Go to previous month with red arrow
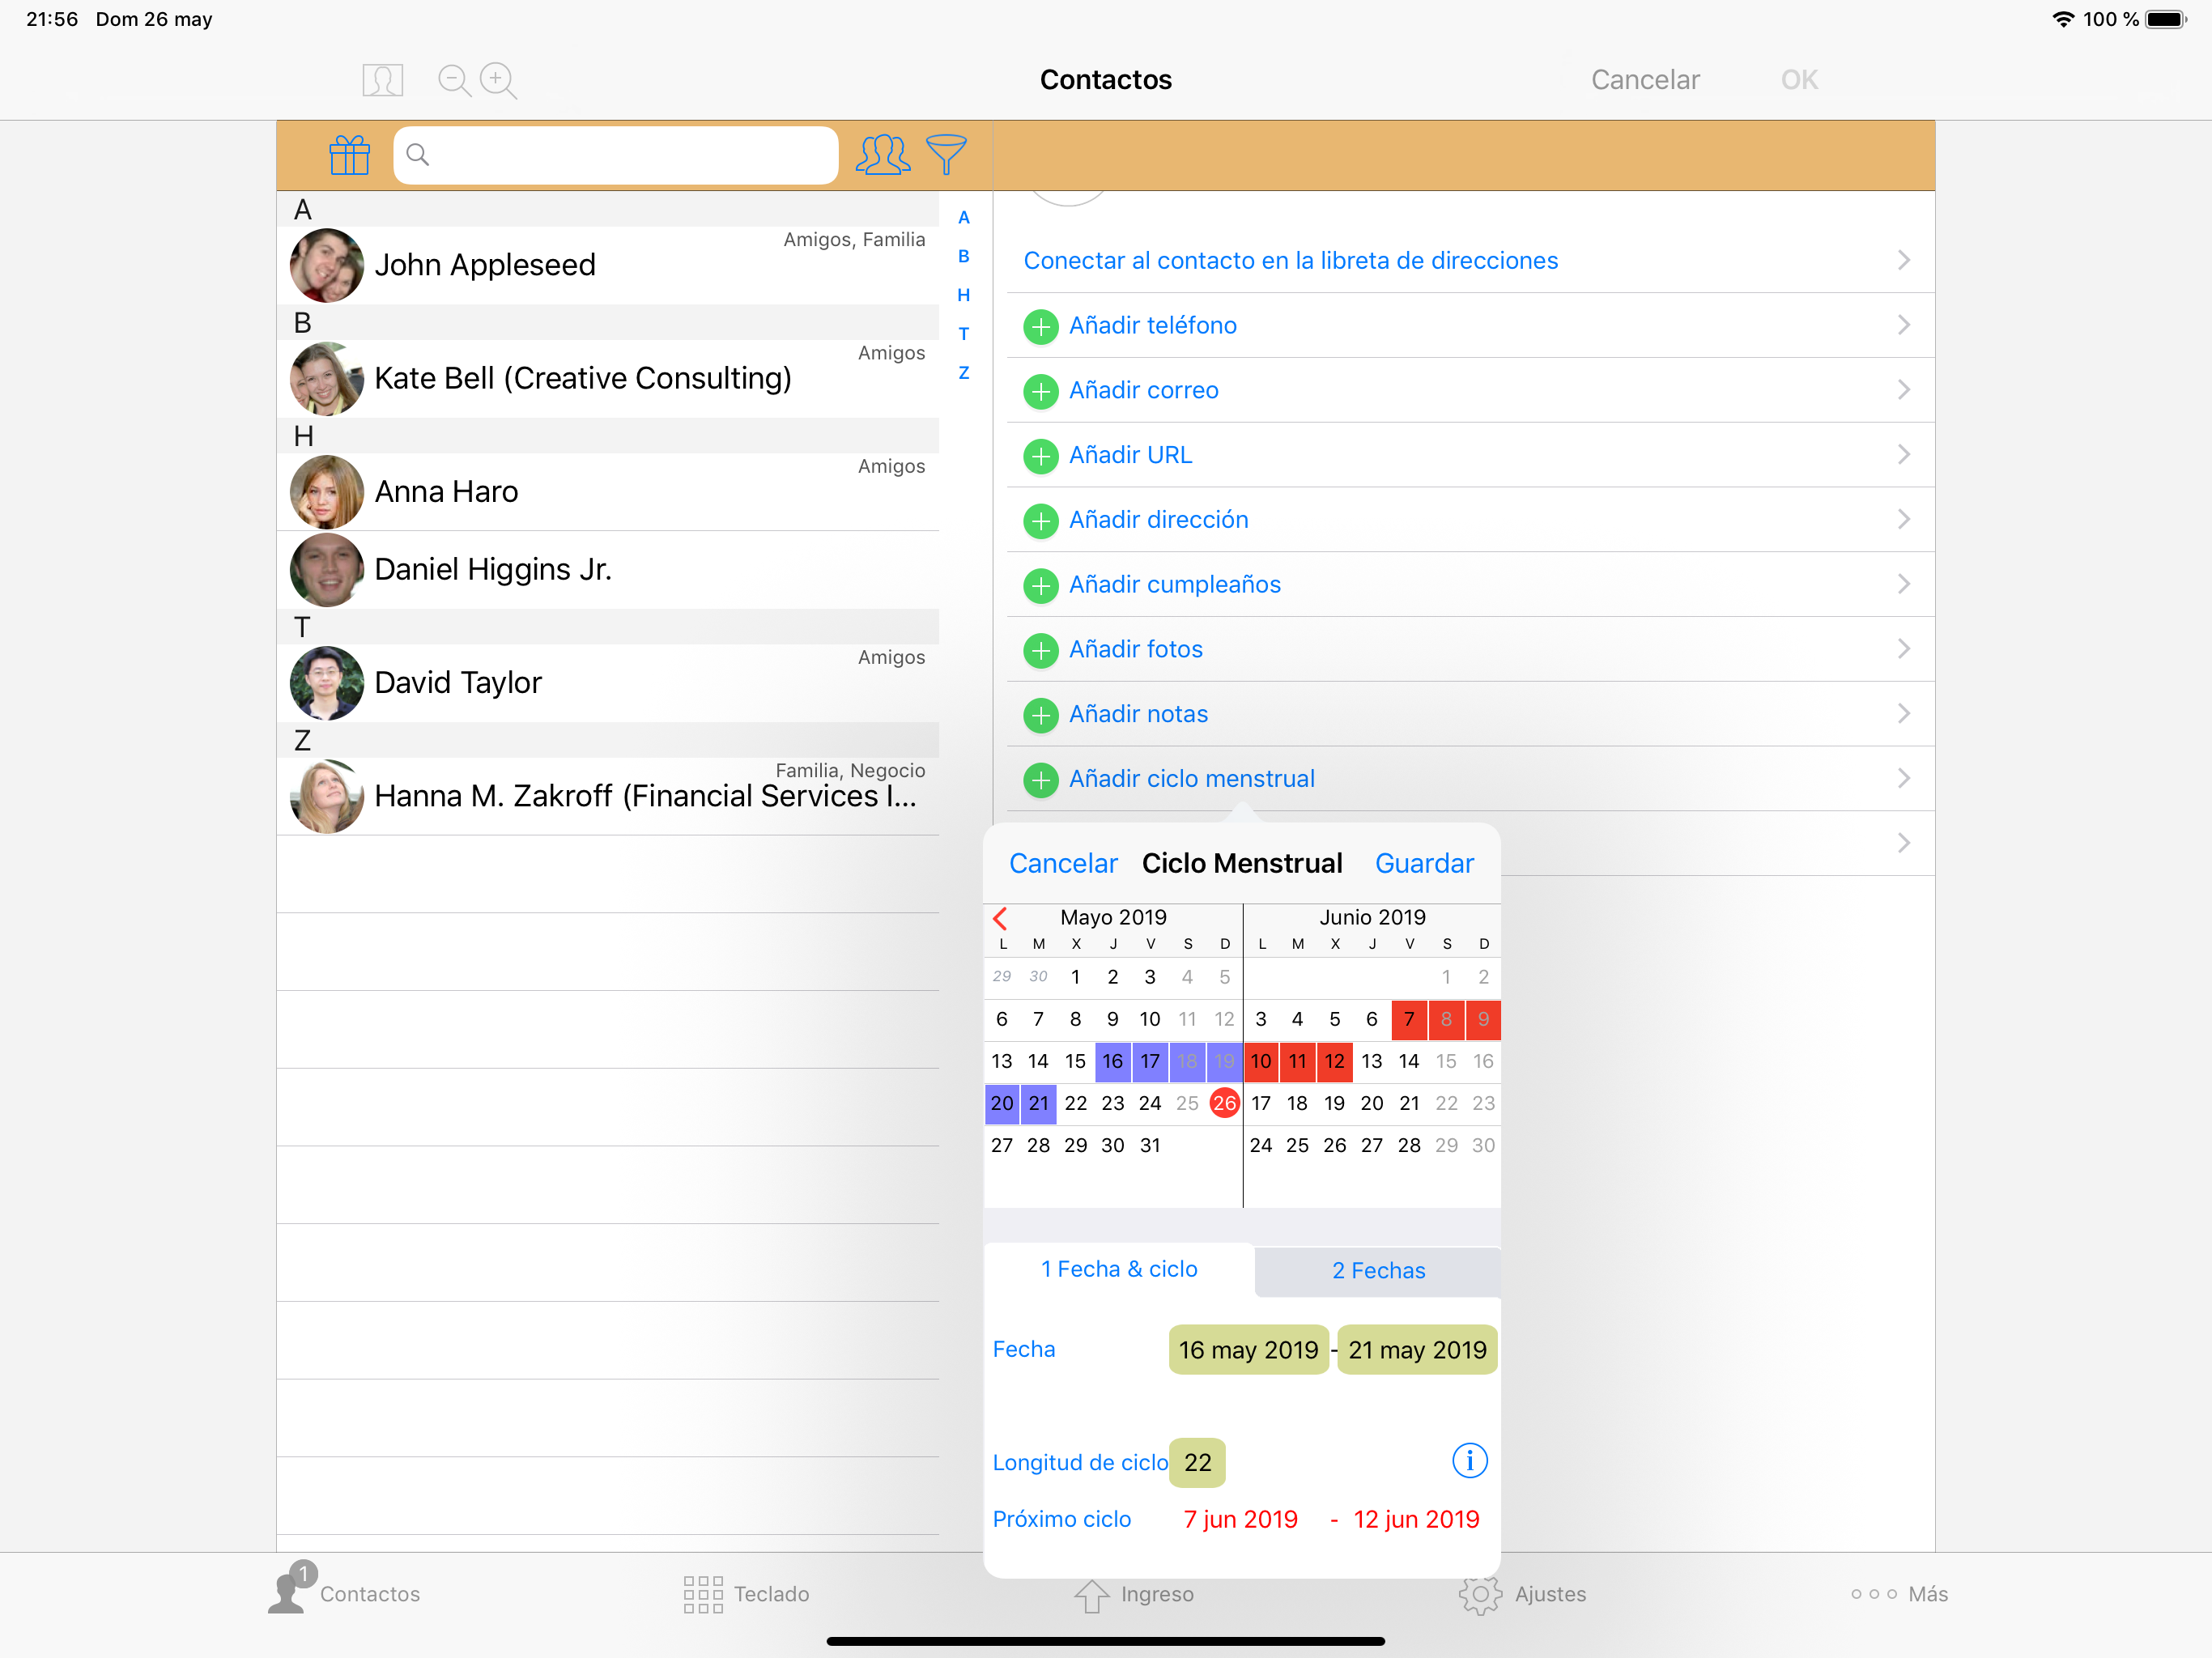 [x=1000, y=918]
